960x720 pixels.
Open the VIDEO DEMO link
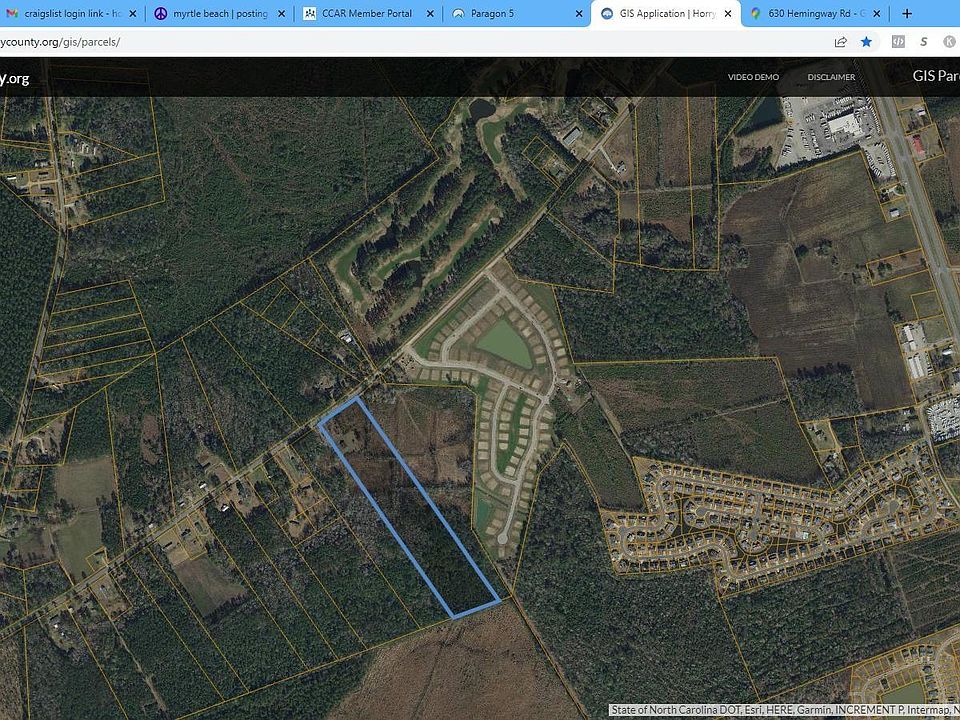pyautogui.click(x=753, y=77)
